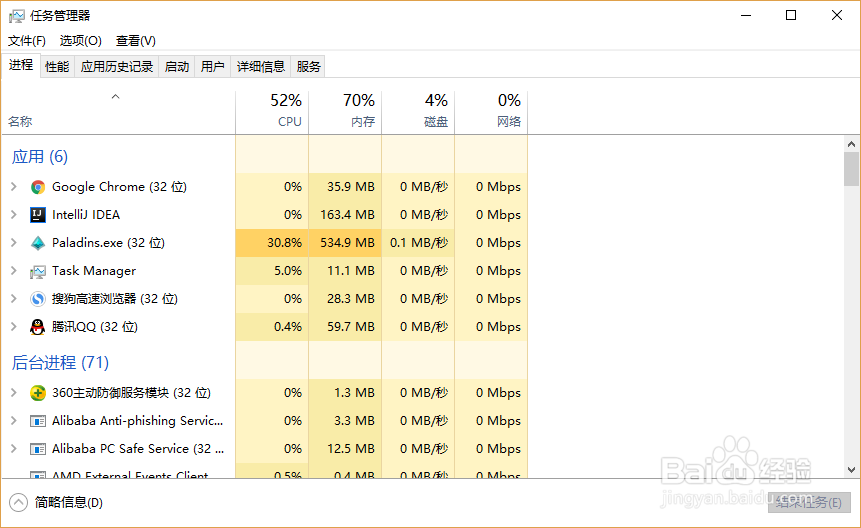Expand the 腾讯QQ process group
This screenshot has width=861, height=528.
pyautogui.click(x=14, y=327)
